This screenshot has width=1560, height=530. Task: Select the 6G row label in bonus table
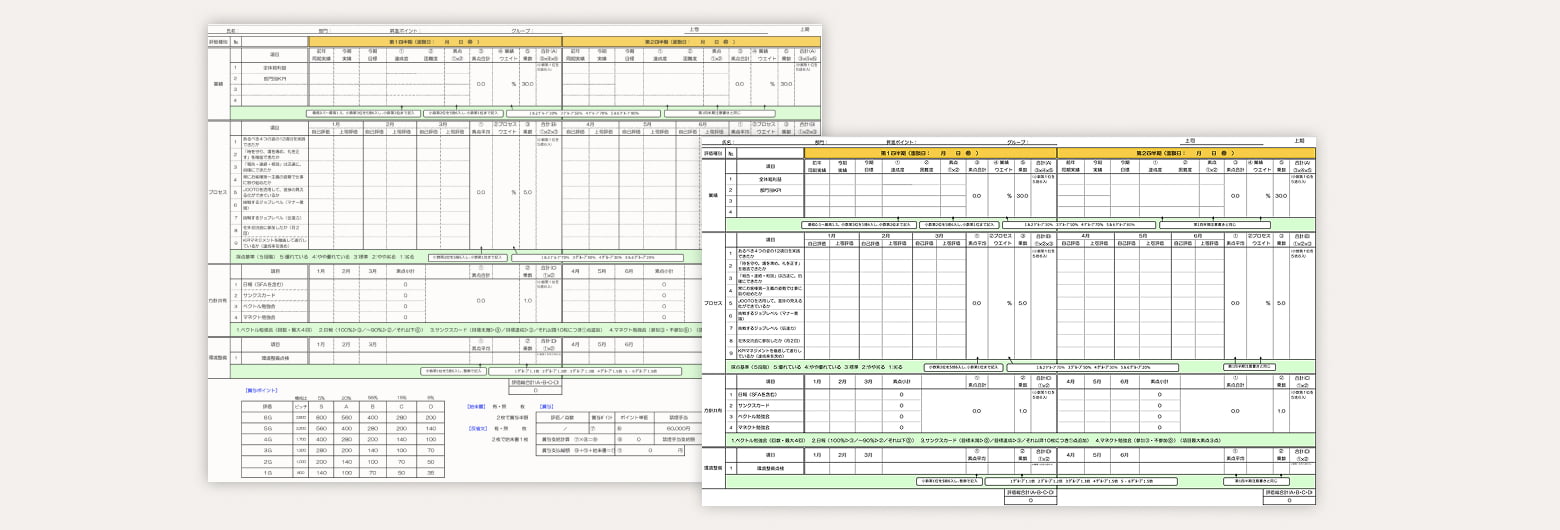(x=267, y=417)
